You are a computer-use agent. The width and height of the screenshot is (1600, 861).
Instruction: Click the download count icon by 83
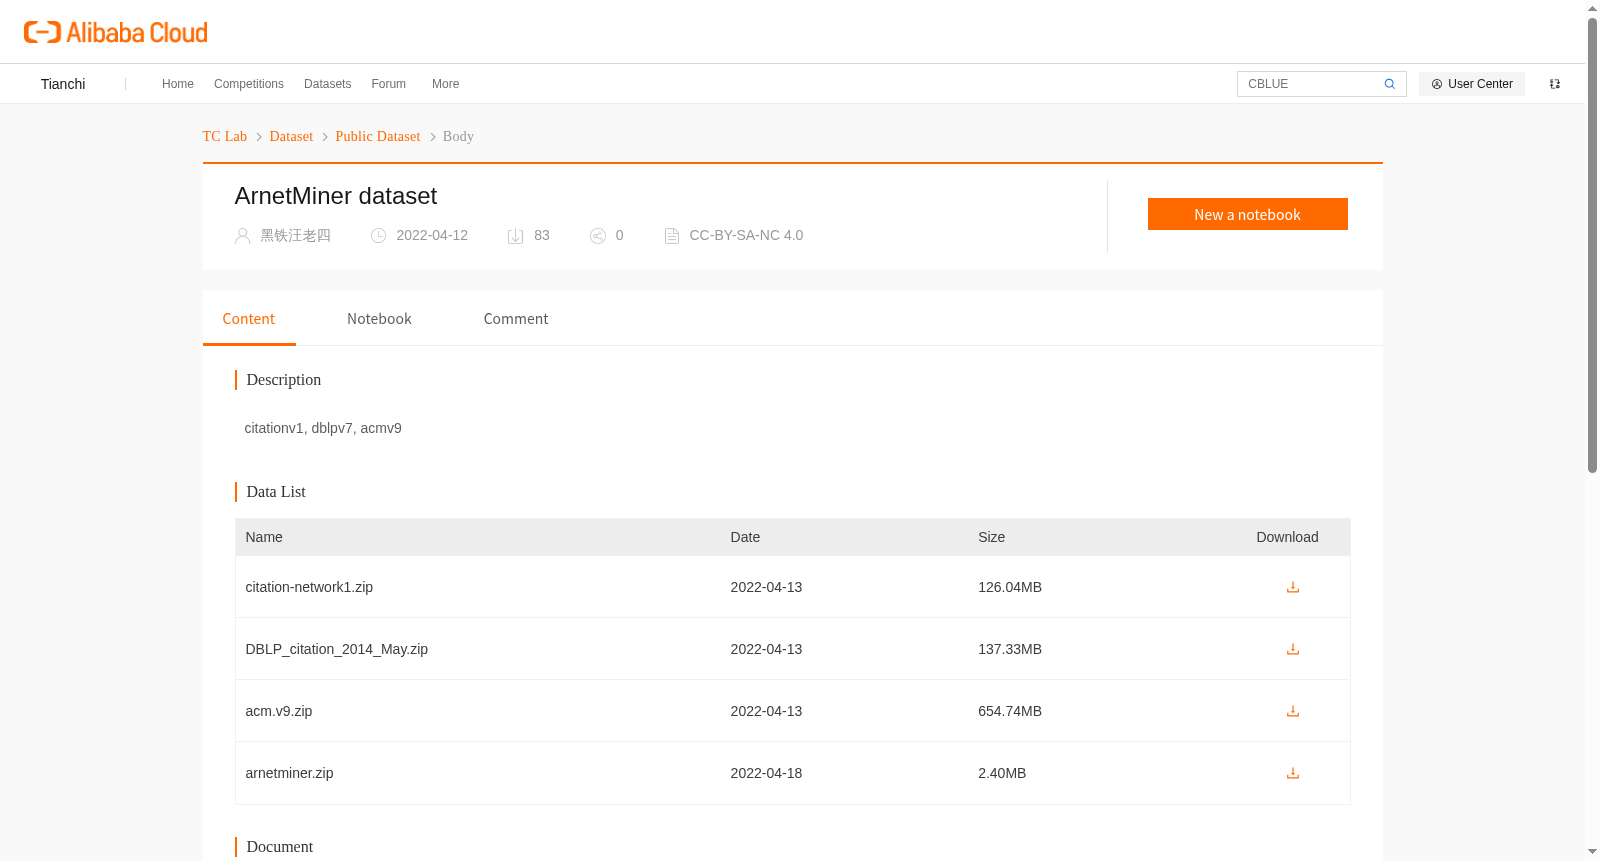click(516, 236)
